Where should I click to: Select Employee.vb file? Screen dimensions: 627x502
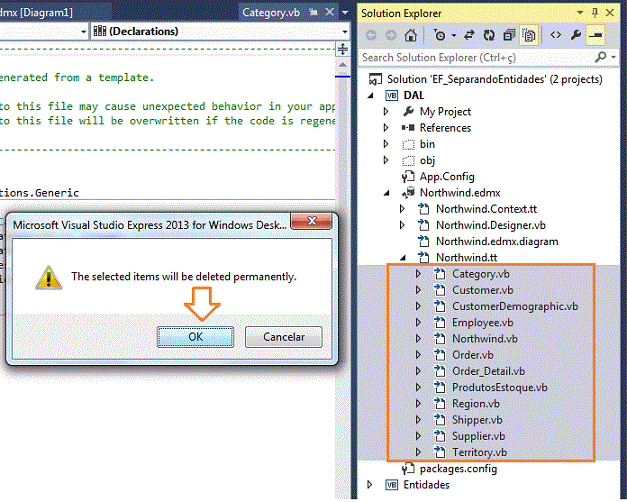[482, 322]
